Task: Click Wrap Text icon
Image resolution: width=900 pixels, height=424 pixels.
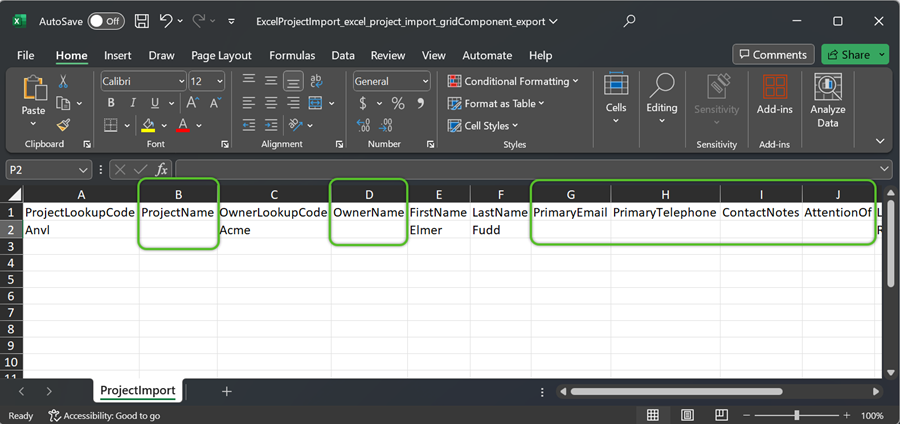Action: [x=316, y=81]
